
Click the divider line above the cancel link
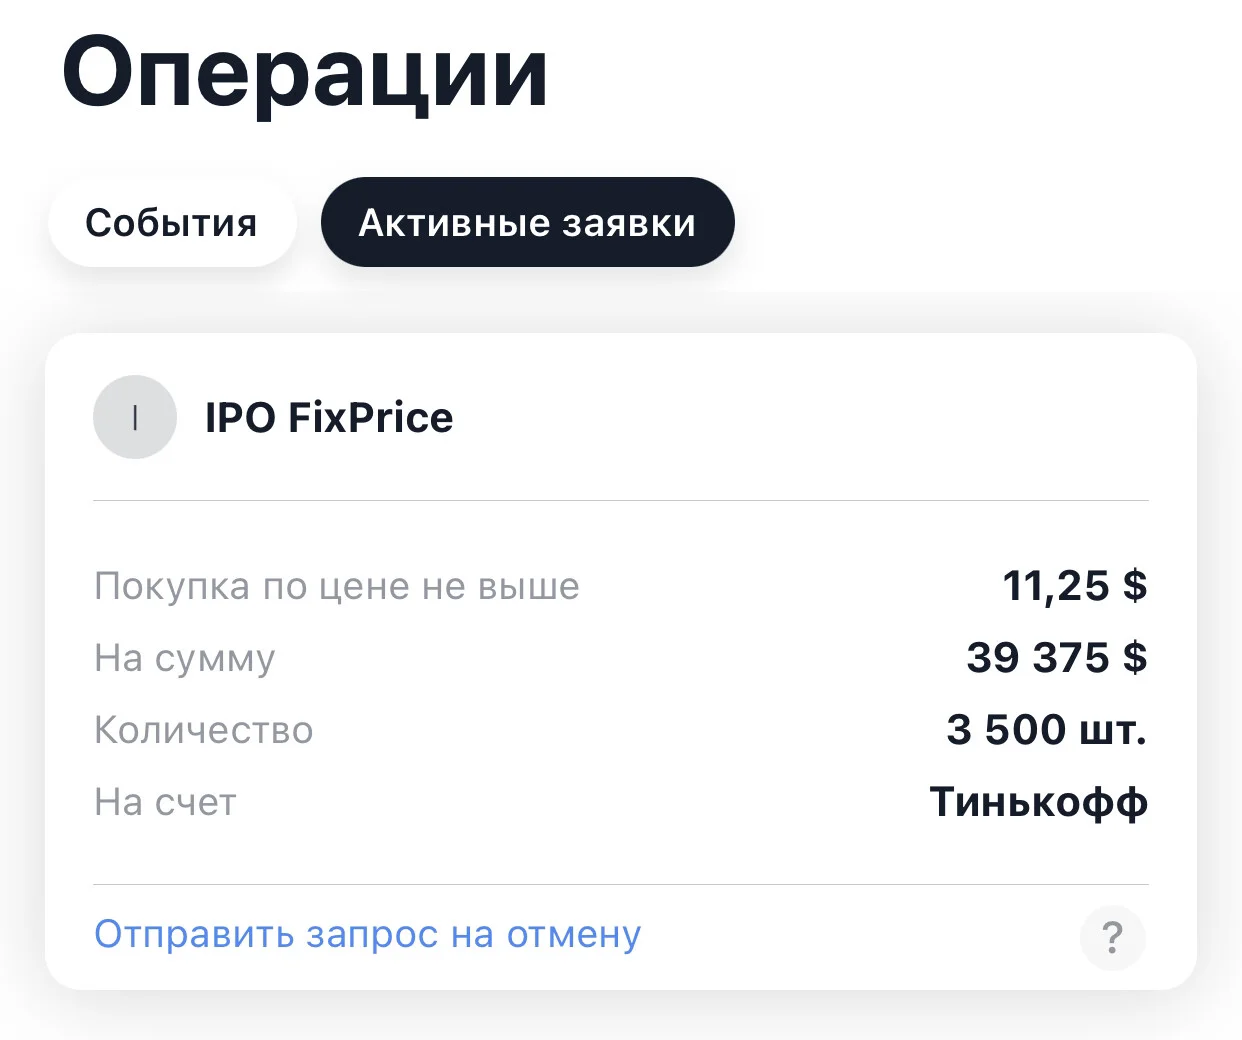pos(621,884)
